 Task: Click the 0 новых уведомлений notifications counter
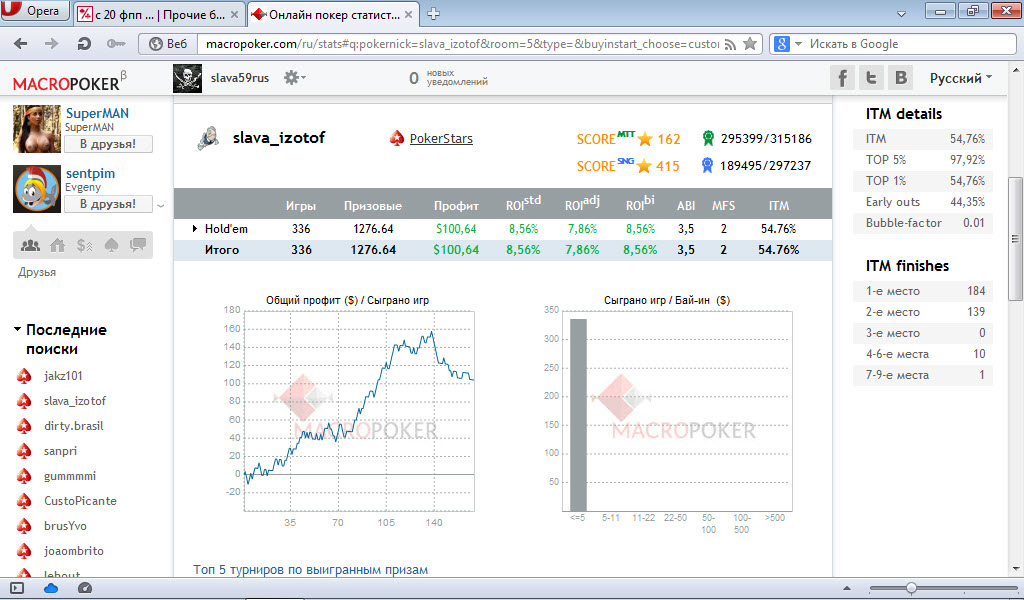pyautogui.click(x=448, y=78)
